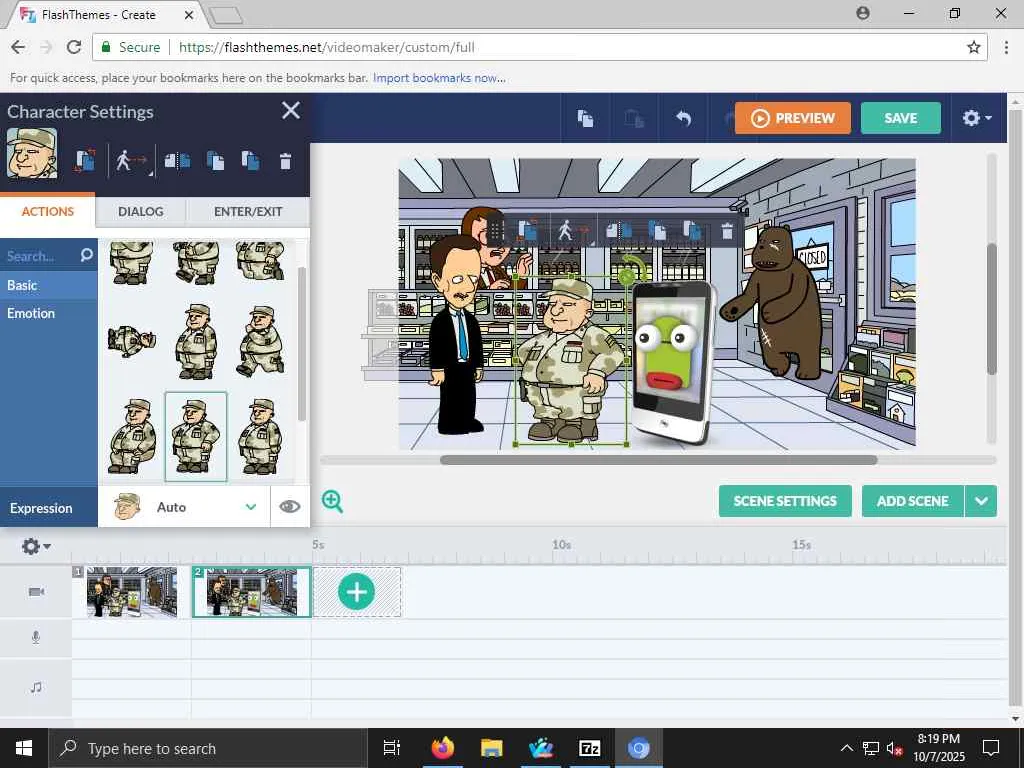Select the man in black suit

click(457, 340)
